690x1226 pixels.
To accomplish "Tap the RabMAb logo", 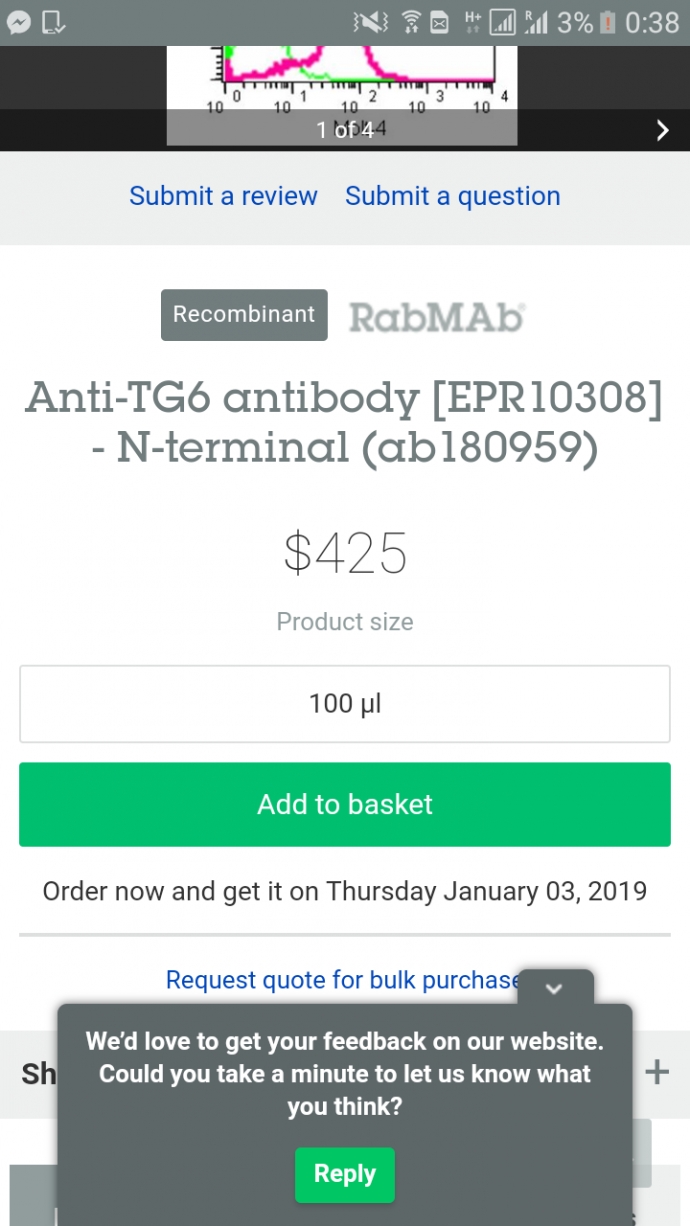I will [437, 317].
